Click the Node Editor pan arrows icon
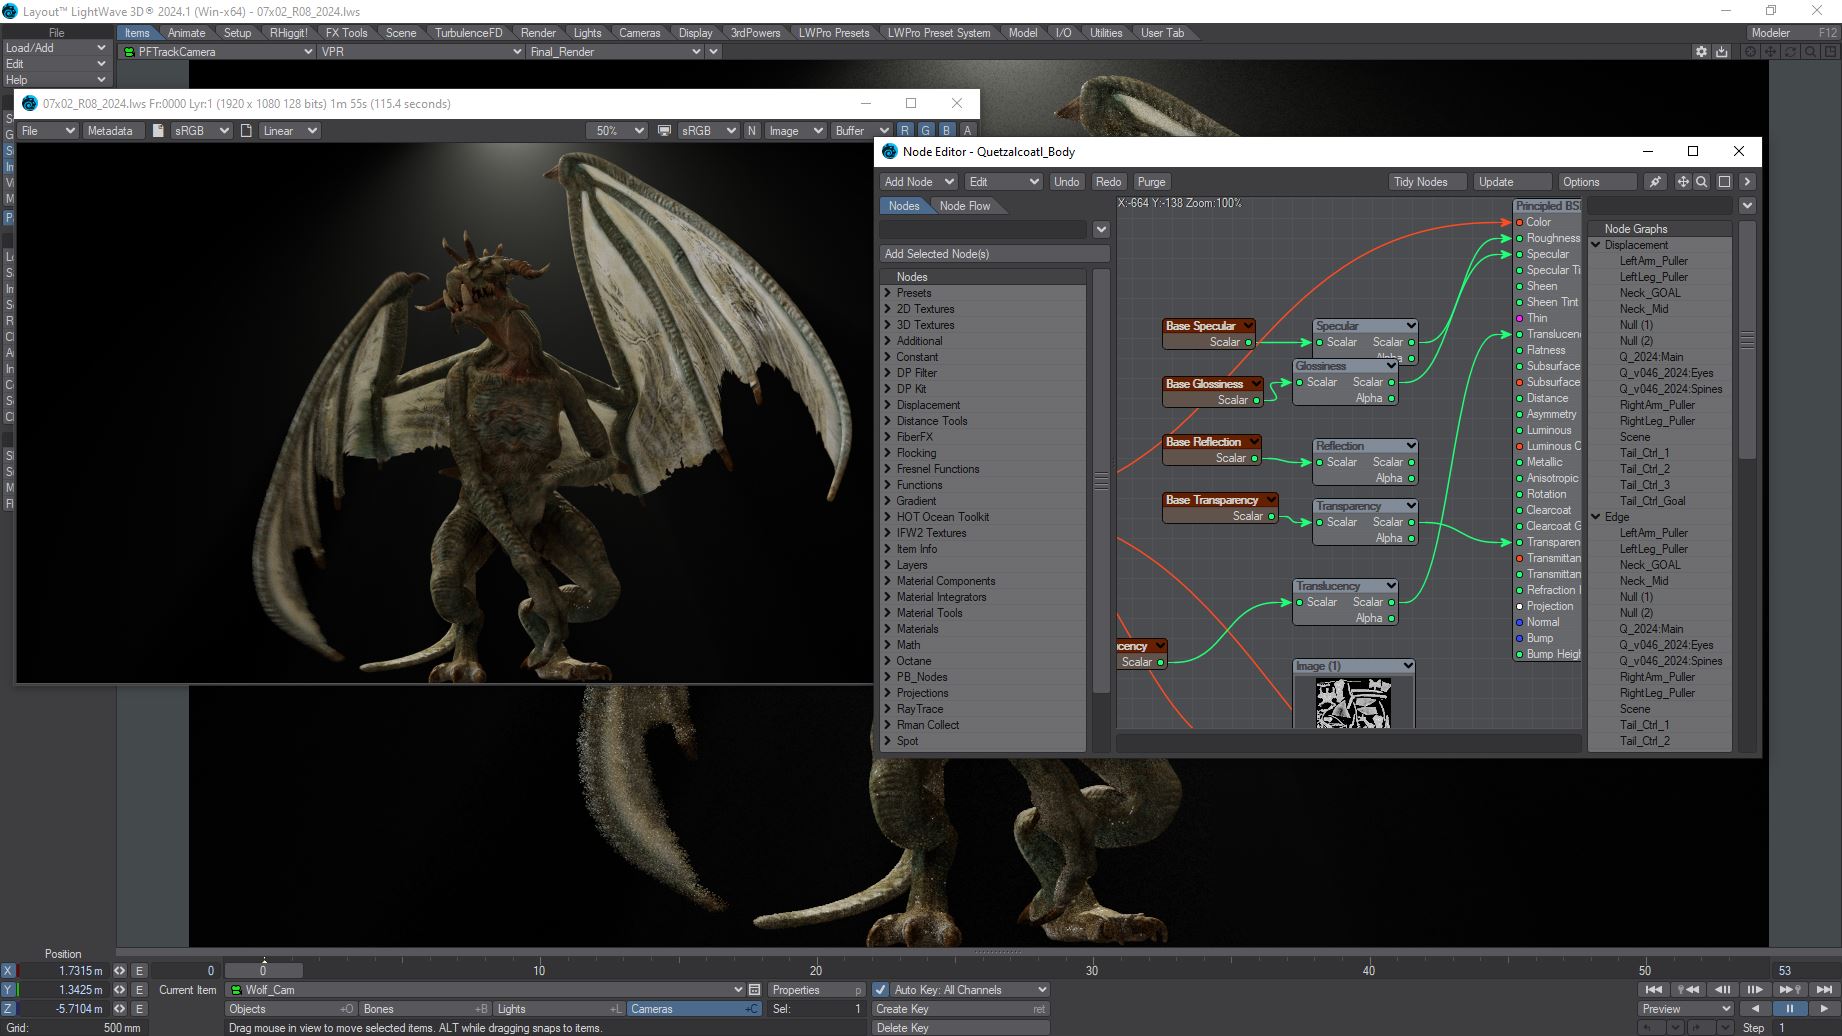 pyautogui.click(x=1683, y=182)
